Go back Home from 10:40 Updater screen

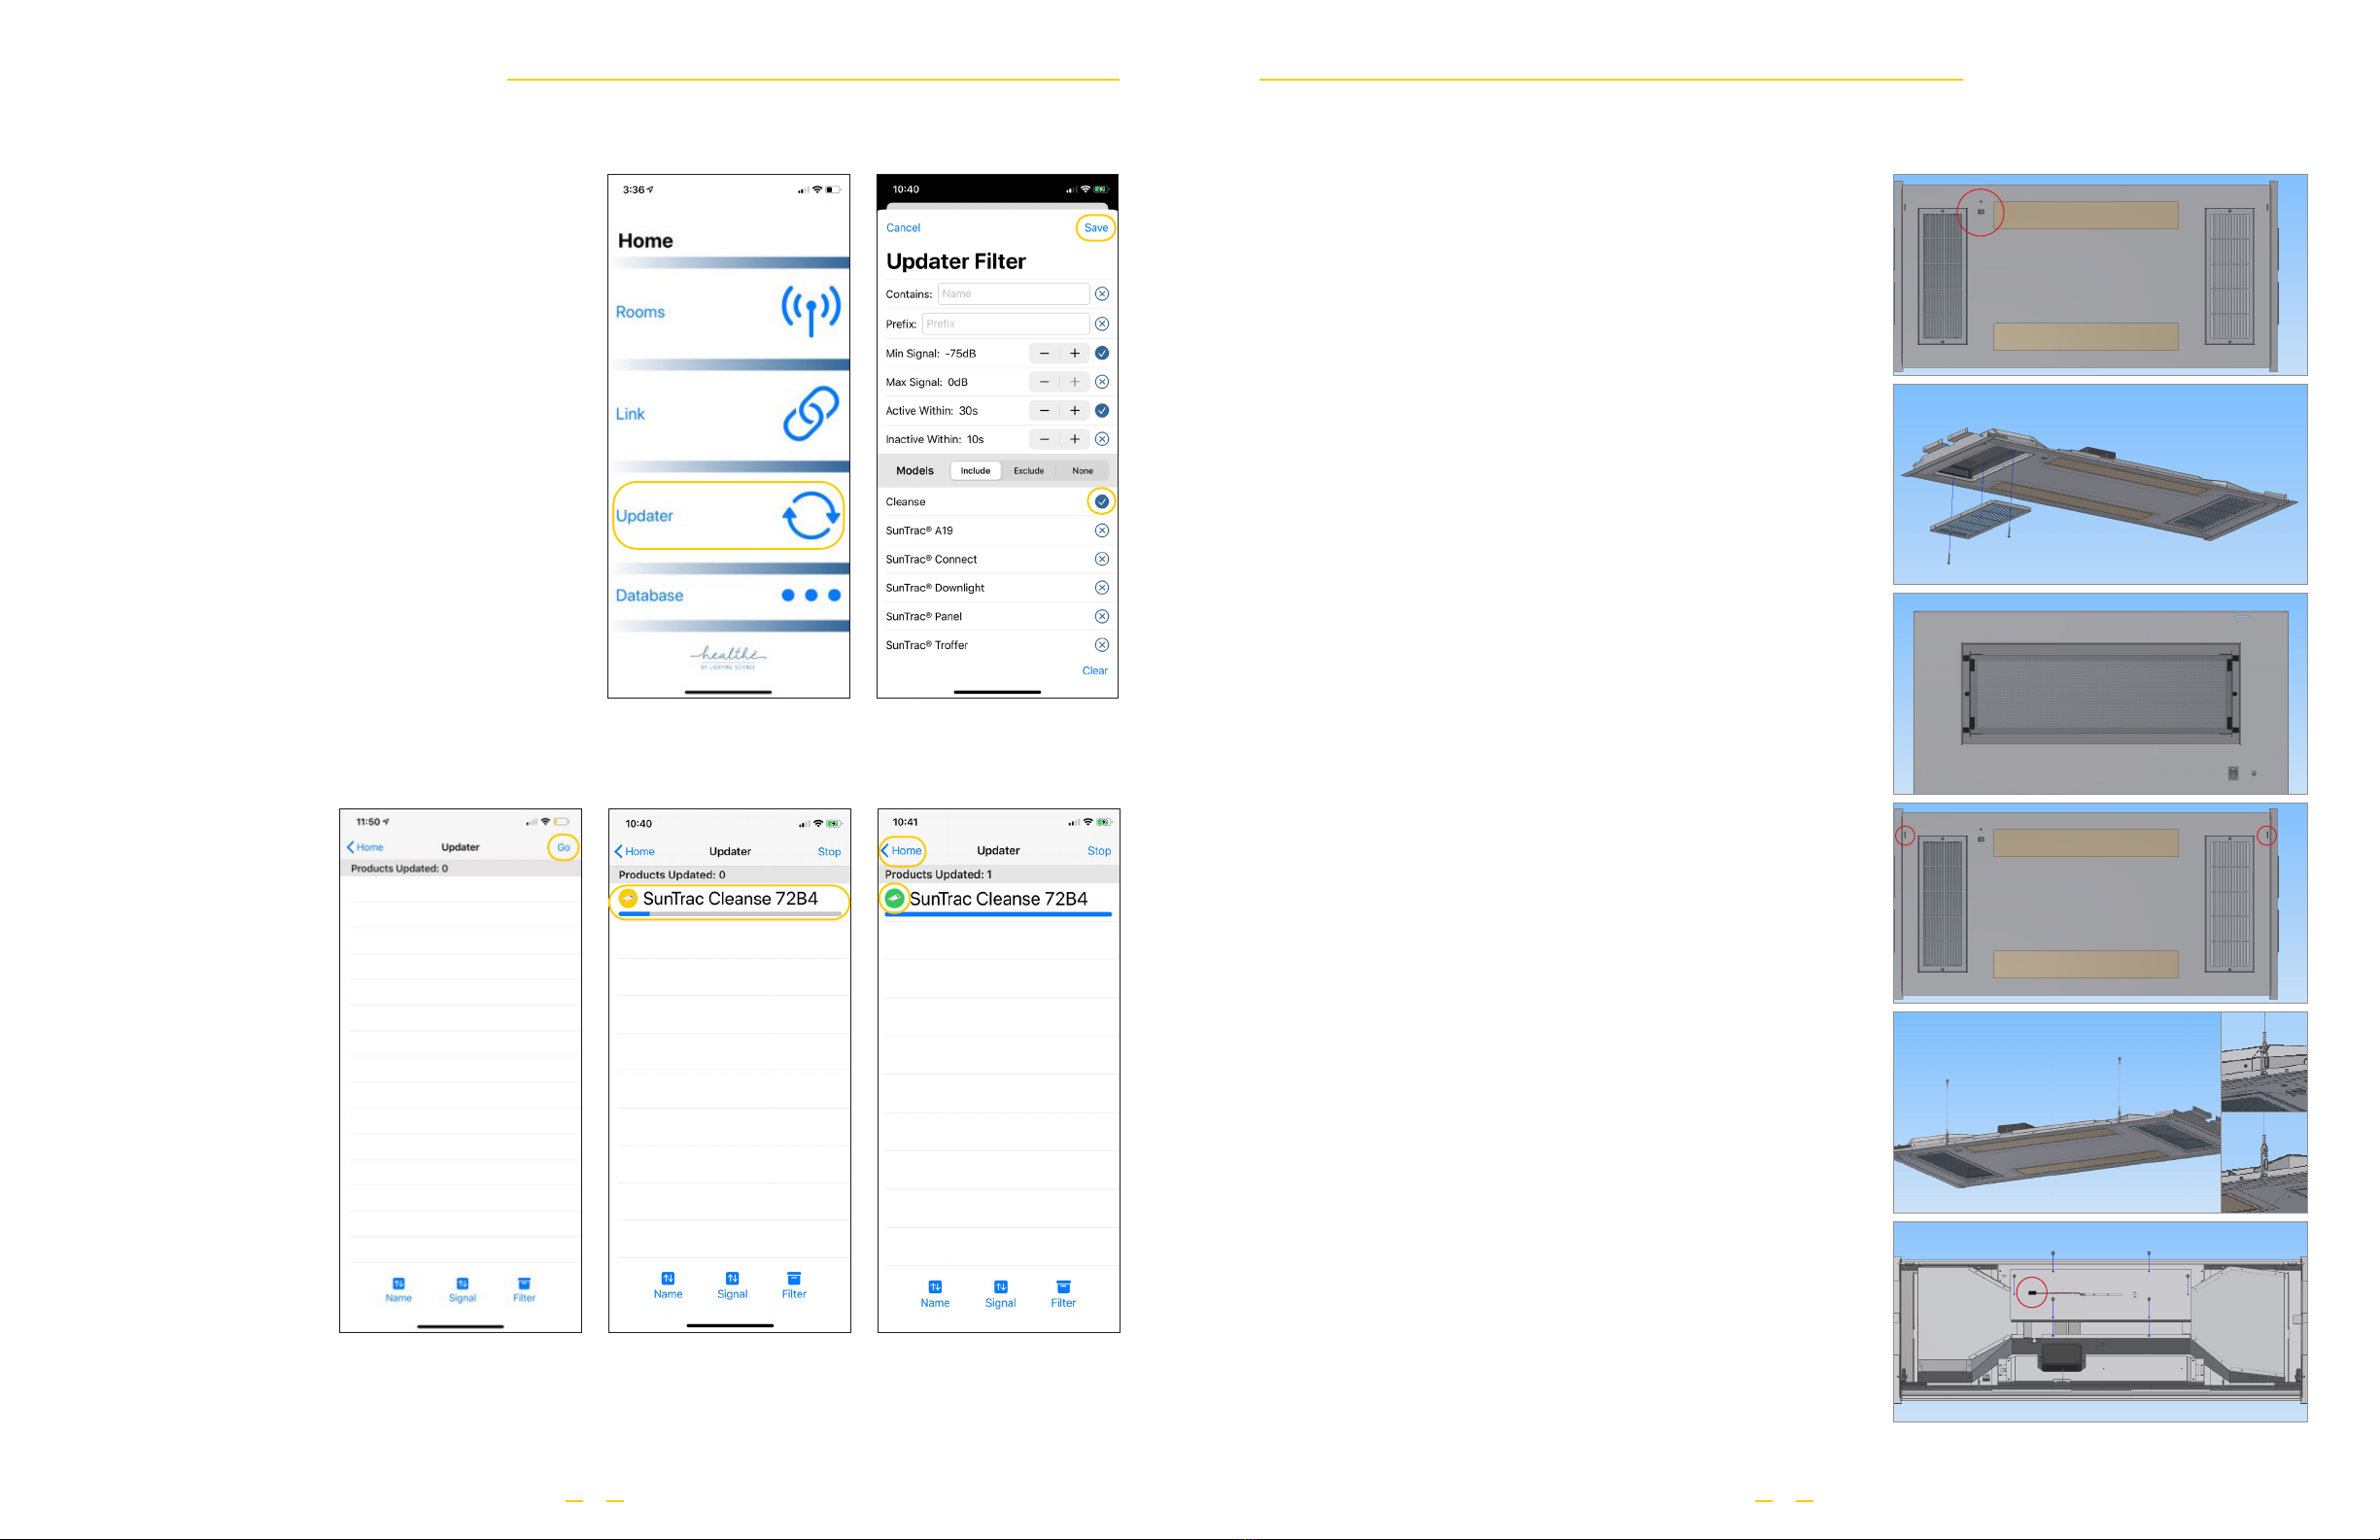pyautogui.click(x=635, y=852)
